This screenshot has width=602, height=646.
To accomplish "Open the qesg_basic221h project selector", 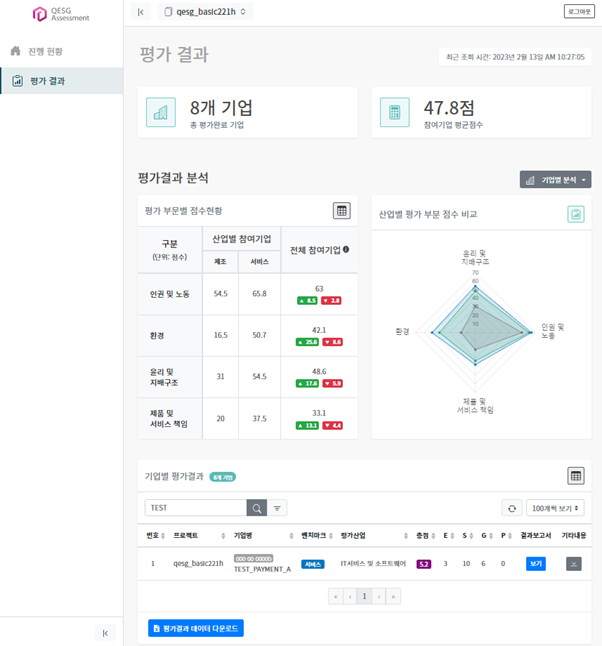I will click(x=207, y=12).
